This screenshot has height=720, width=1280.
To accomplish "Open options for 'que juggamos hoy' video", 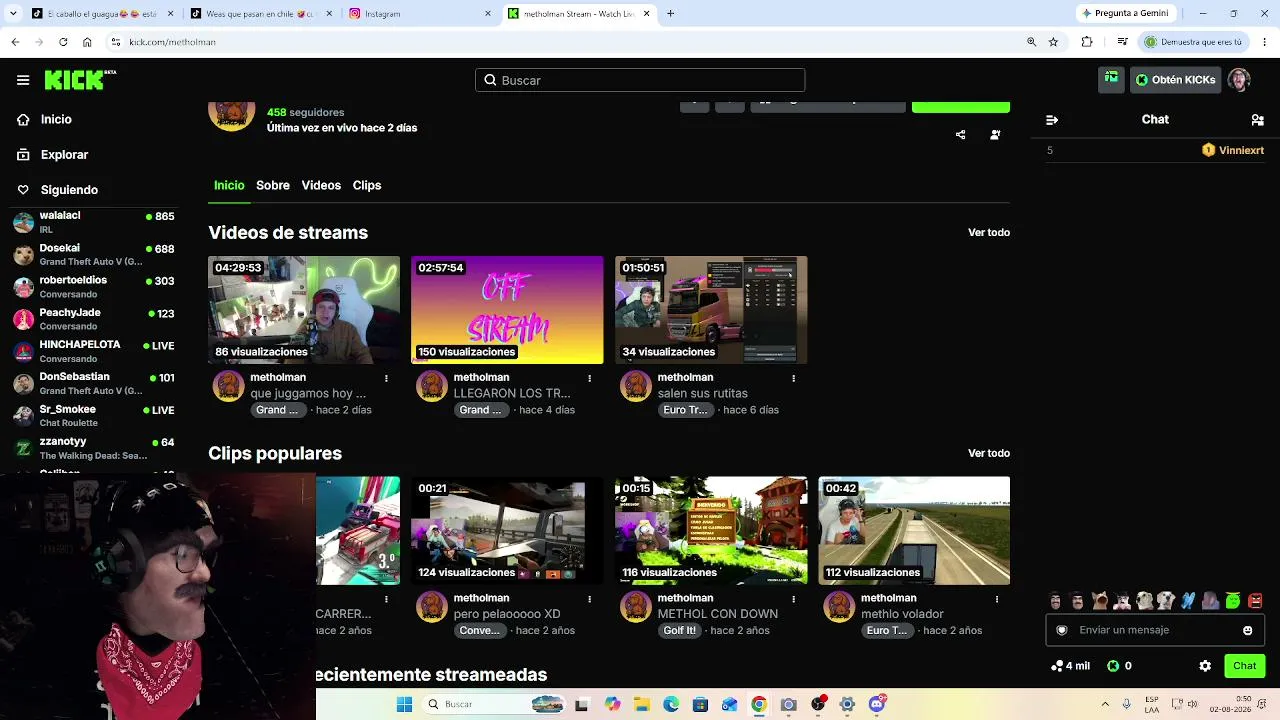I will tap(386, 378).
